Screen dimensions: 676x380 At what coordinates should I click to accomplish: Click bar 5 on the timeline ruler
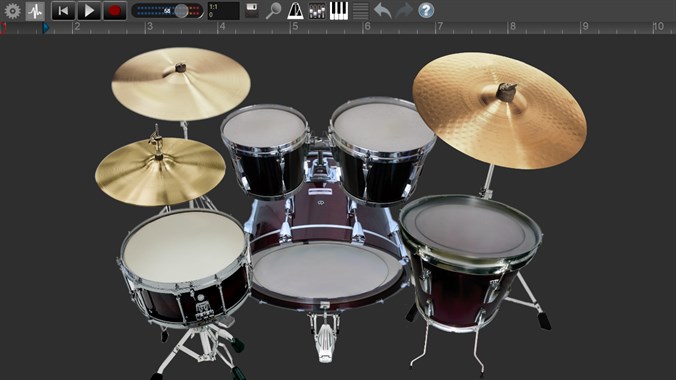click(295, 27)
